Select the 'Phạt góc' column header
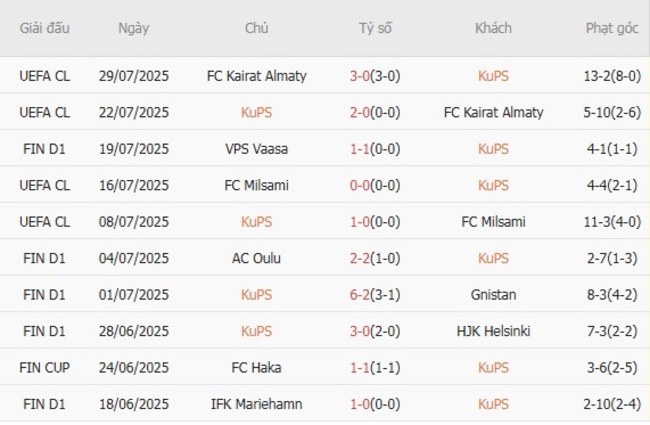The image size is (650, 425). (x=612, y=28)
